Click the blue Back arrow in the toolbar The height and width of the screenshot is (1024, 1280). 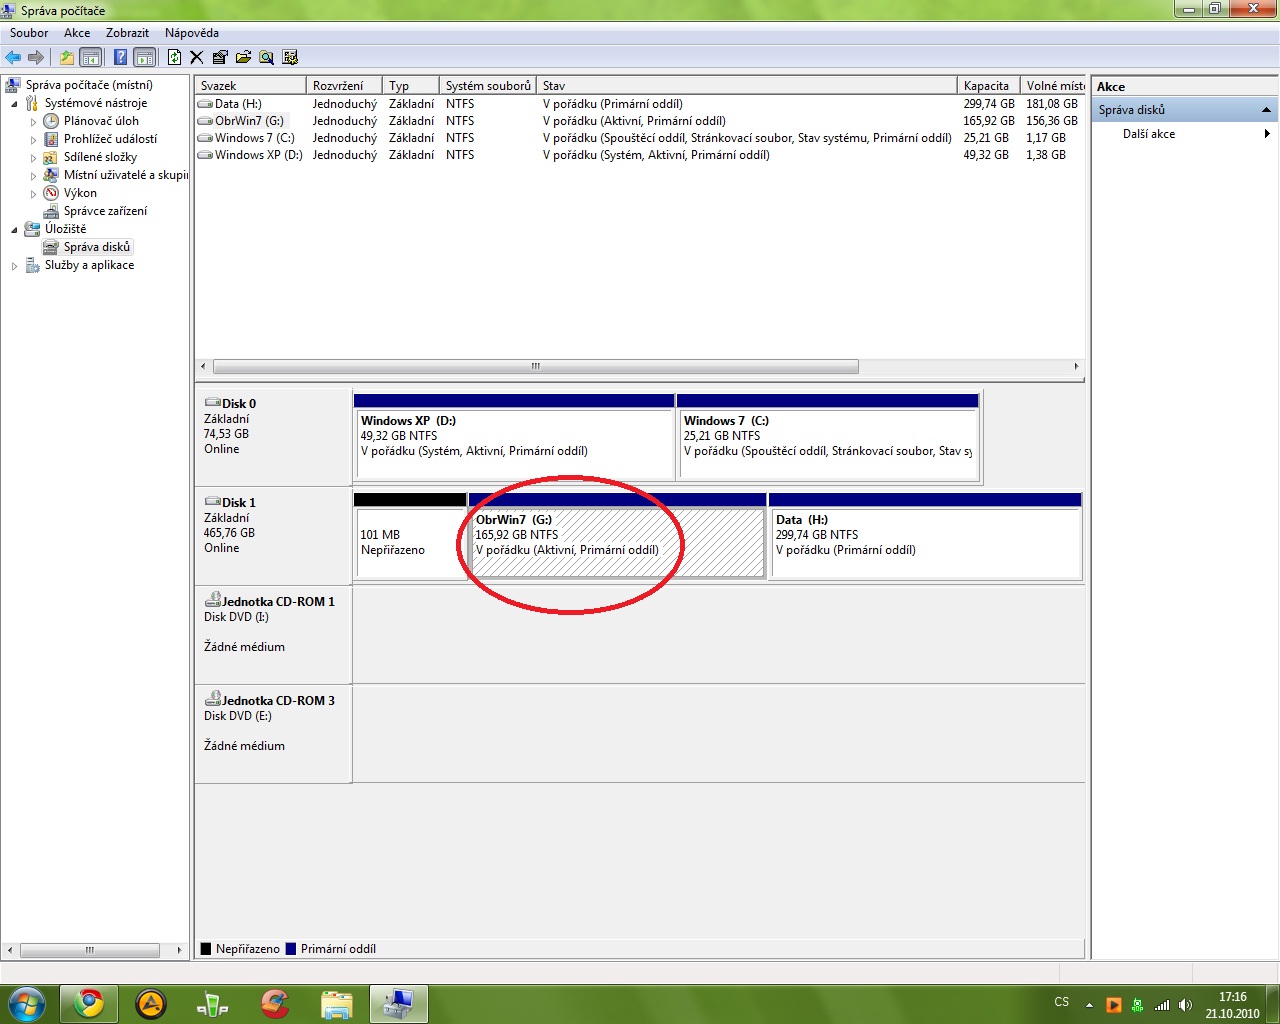[x=13, y=57]
